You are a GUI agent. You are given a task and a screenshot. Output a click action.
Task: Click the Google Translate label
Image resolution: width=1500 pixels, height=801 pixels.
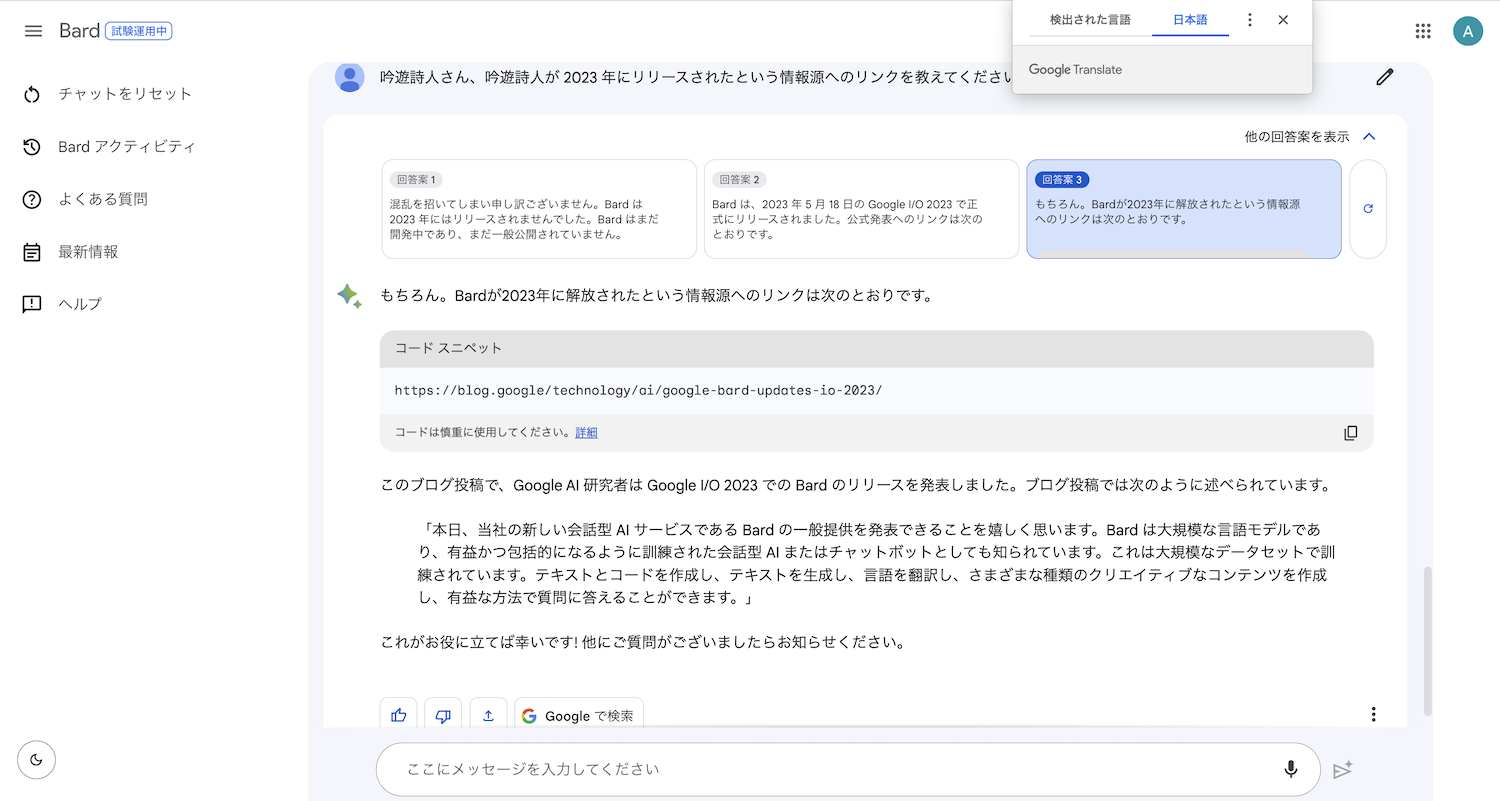click(1075, 70)
